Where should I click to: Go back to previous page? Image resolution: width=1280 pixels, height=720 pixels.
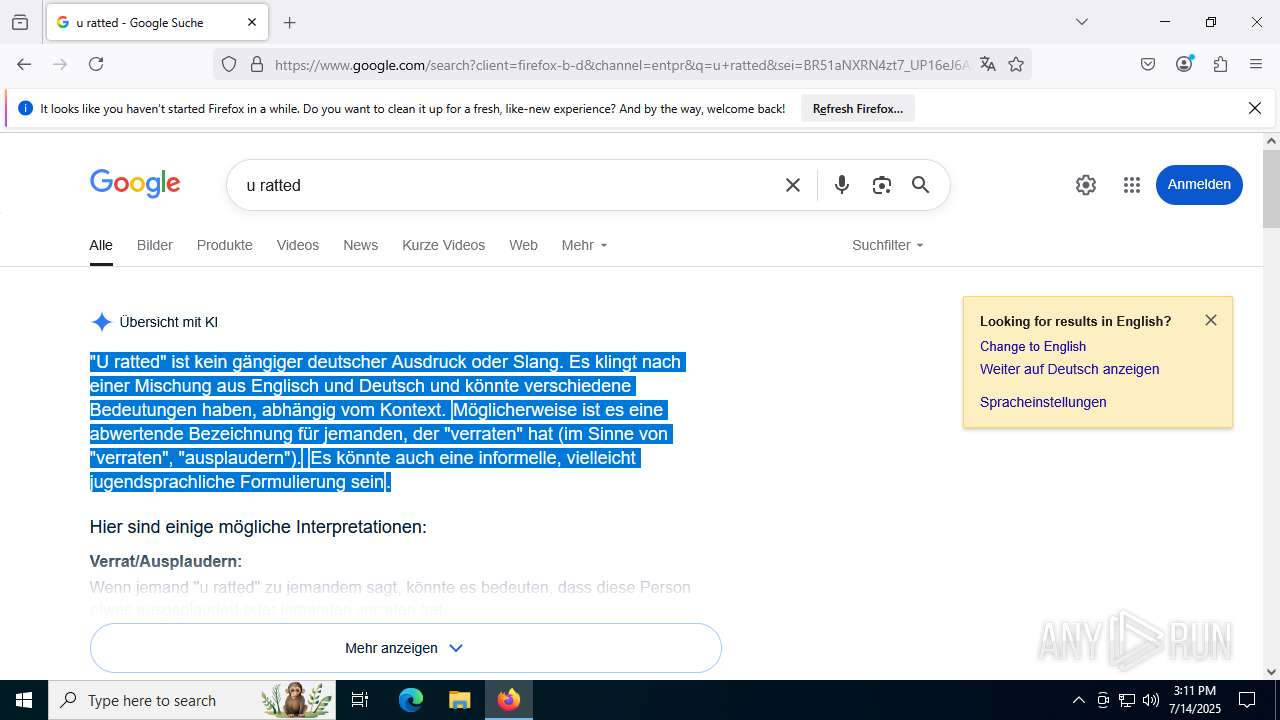click(24, 64)
